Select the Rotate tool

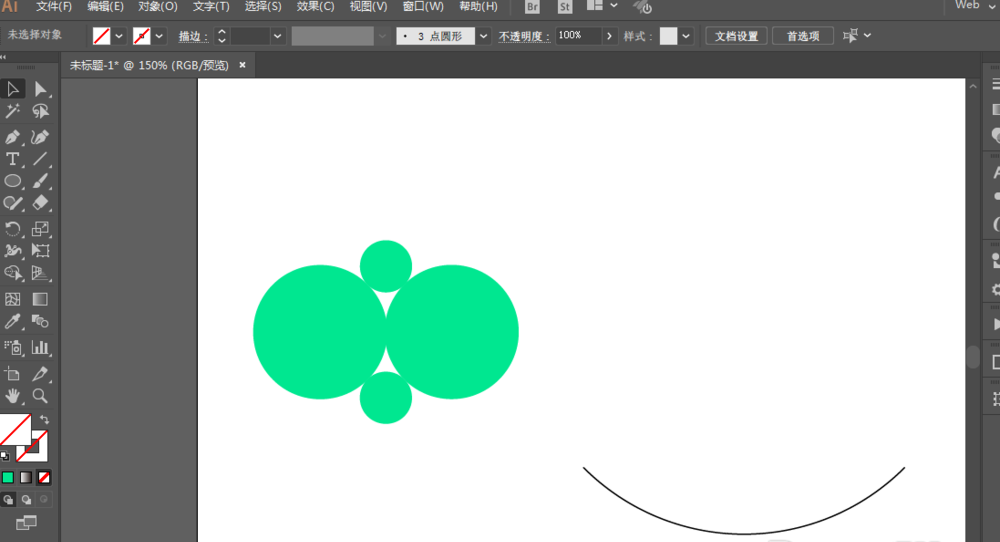[x=13, y=228]
